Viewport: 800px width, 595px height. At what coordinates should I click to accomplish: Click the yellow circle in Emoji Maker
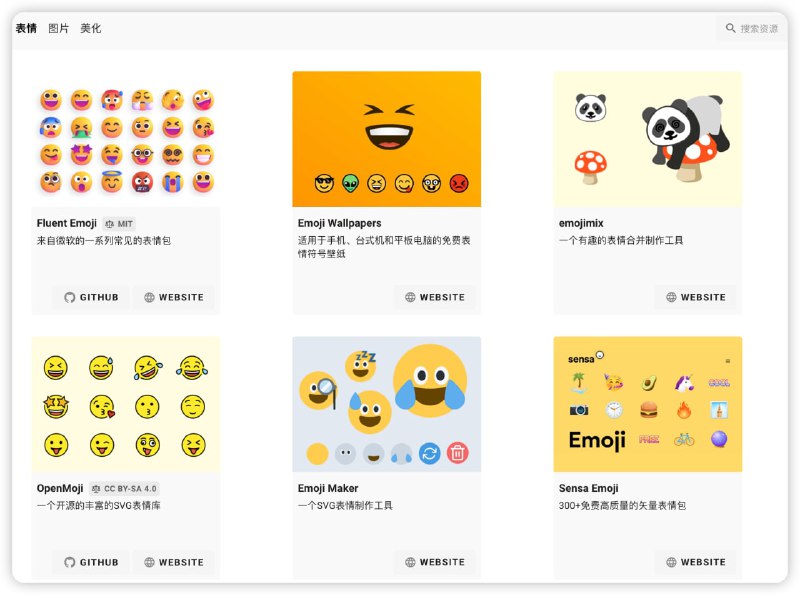point(317,453)
